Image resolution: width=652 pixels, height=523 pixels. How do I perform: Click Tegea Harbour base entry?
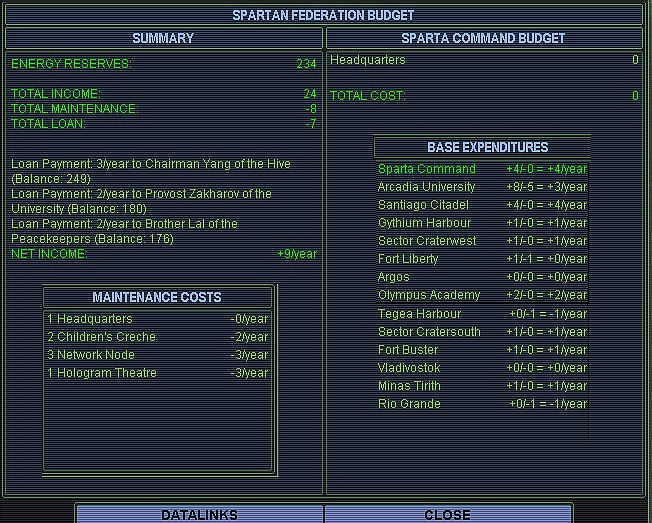tap(482, 314)
